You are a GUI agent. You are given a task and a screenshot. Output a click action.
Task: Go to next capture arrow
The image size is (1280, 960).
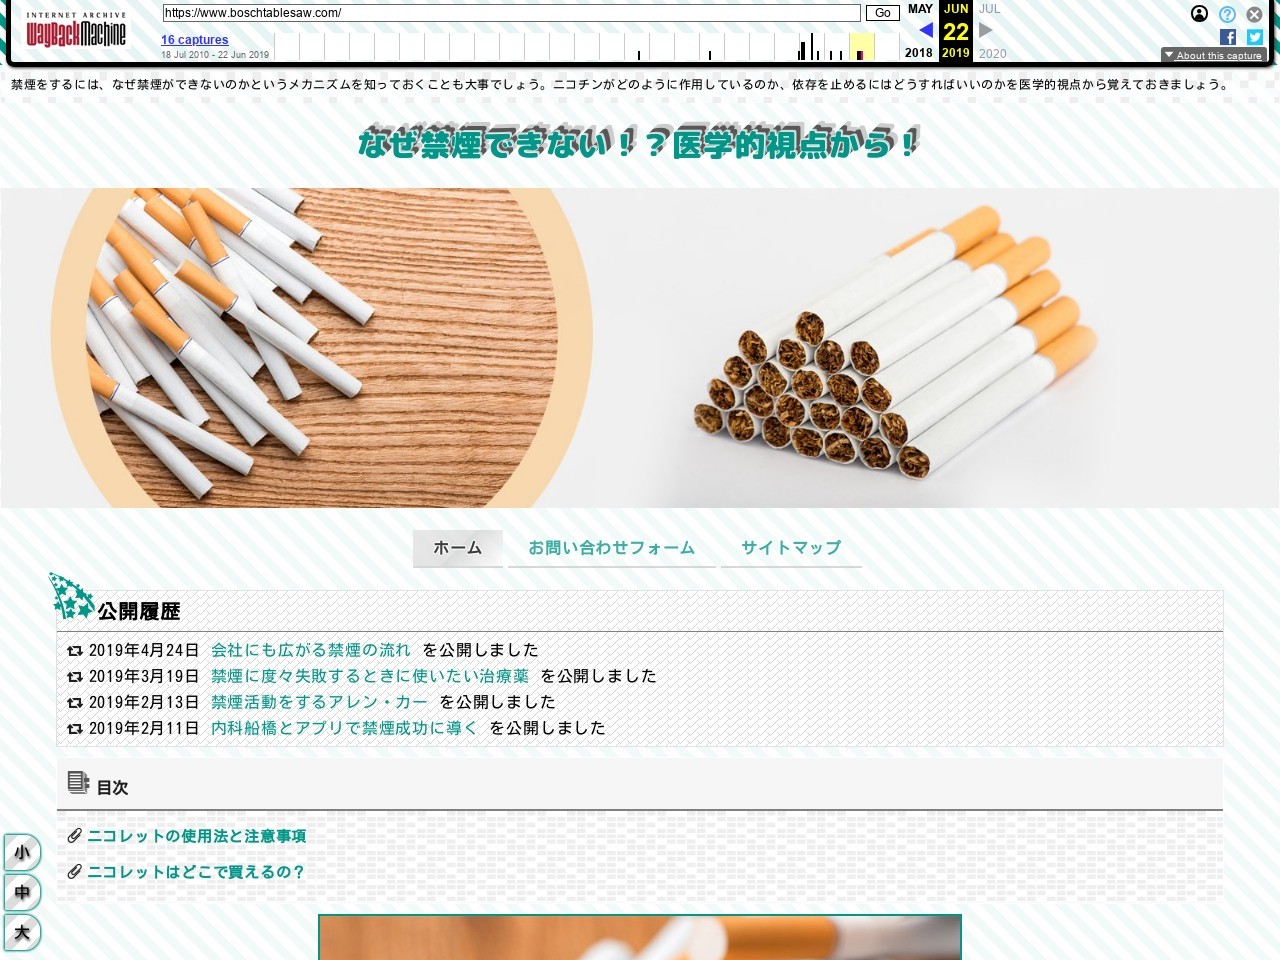(x=986, y=30)
